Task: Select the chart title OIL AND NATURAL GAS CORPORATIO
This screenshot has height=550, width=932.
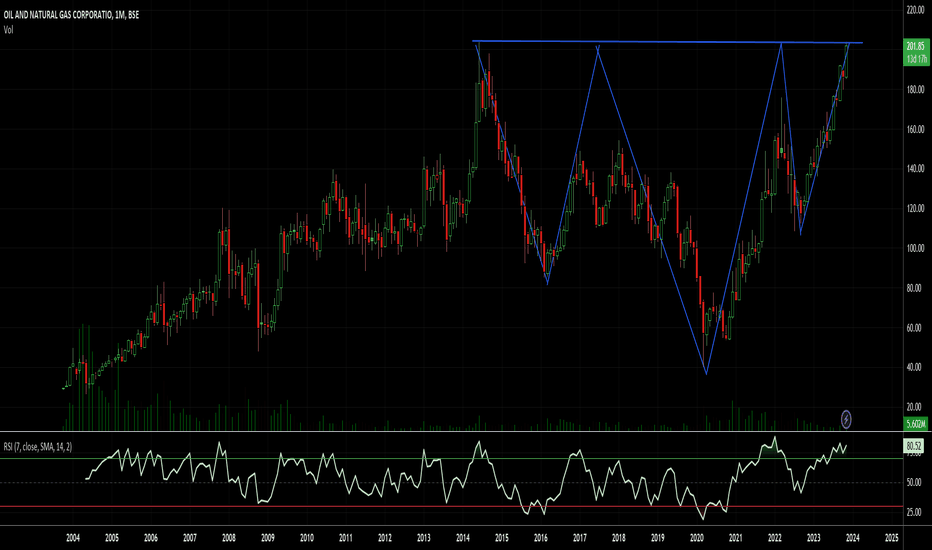Action: click(58, 15)
